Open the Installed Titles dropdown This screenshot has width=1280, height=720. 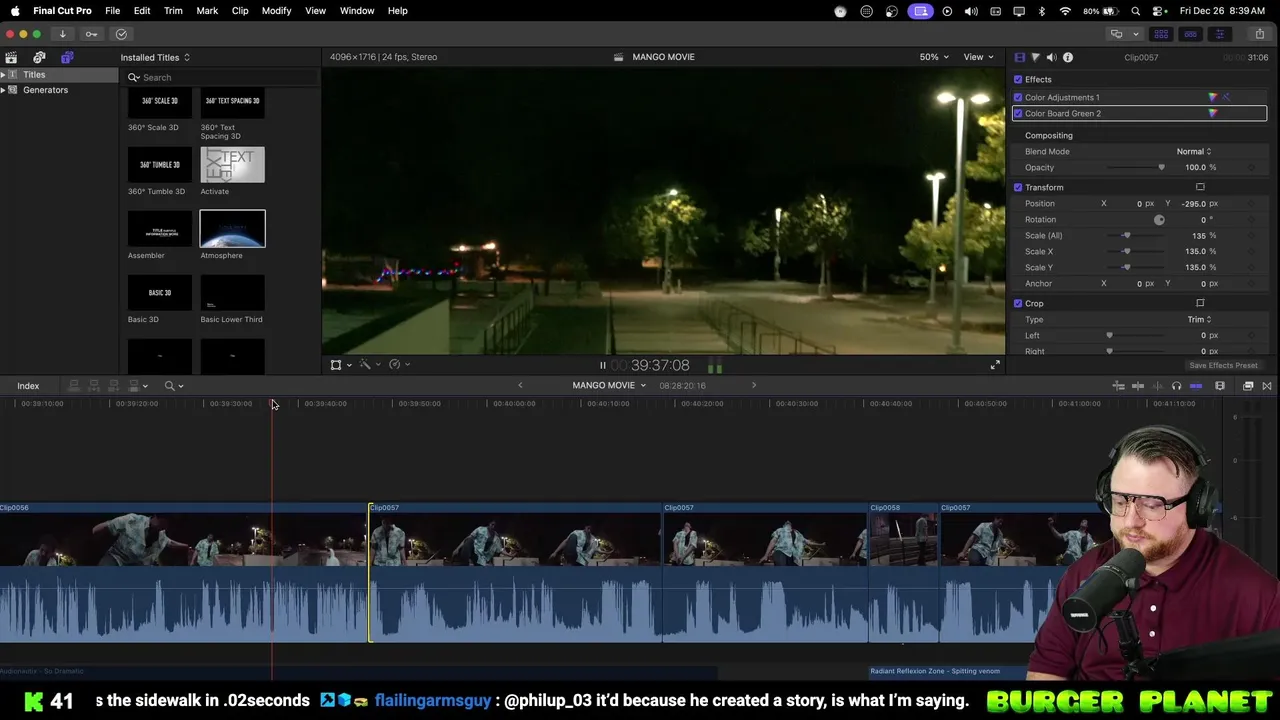(x=155, y=57)
